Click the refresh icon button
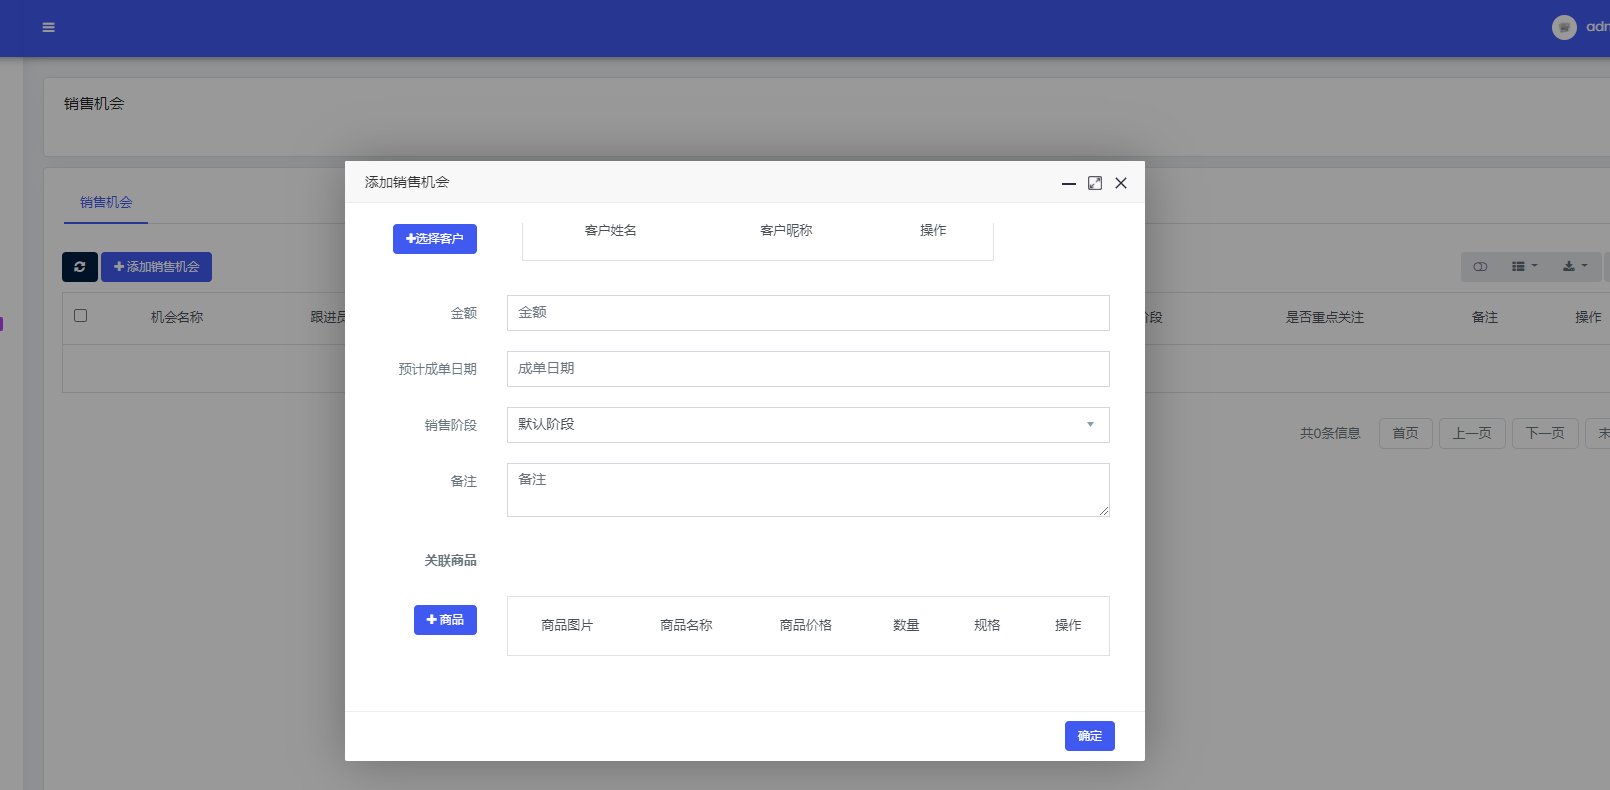The height and width of the screenshot is (790, 1610). tap(80, 267)
